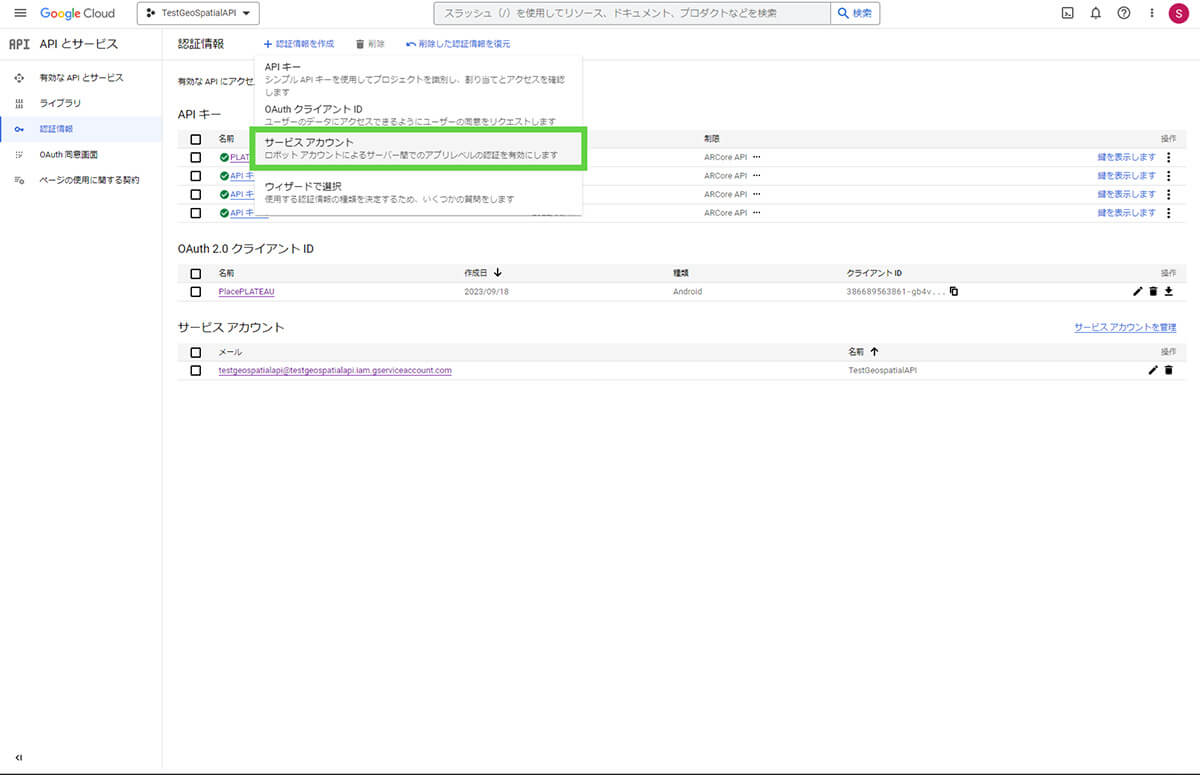Click the 削除 trash toolbar button

[370, 44]
